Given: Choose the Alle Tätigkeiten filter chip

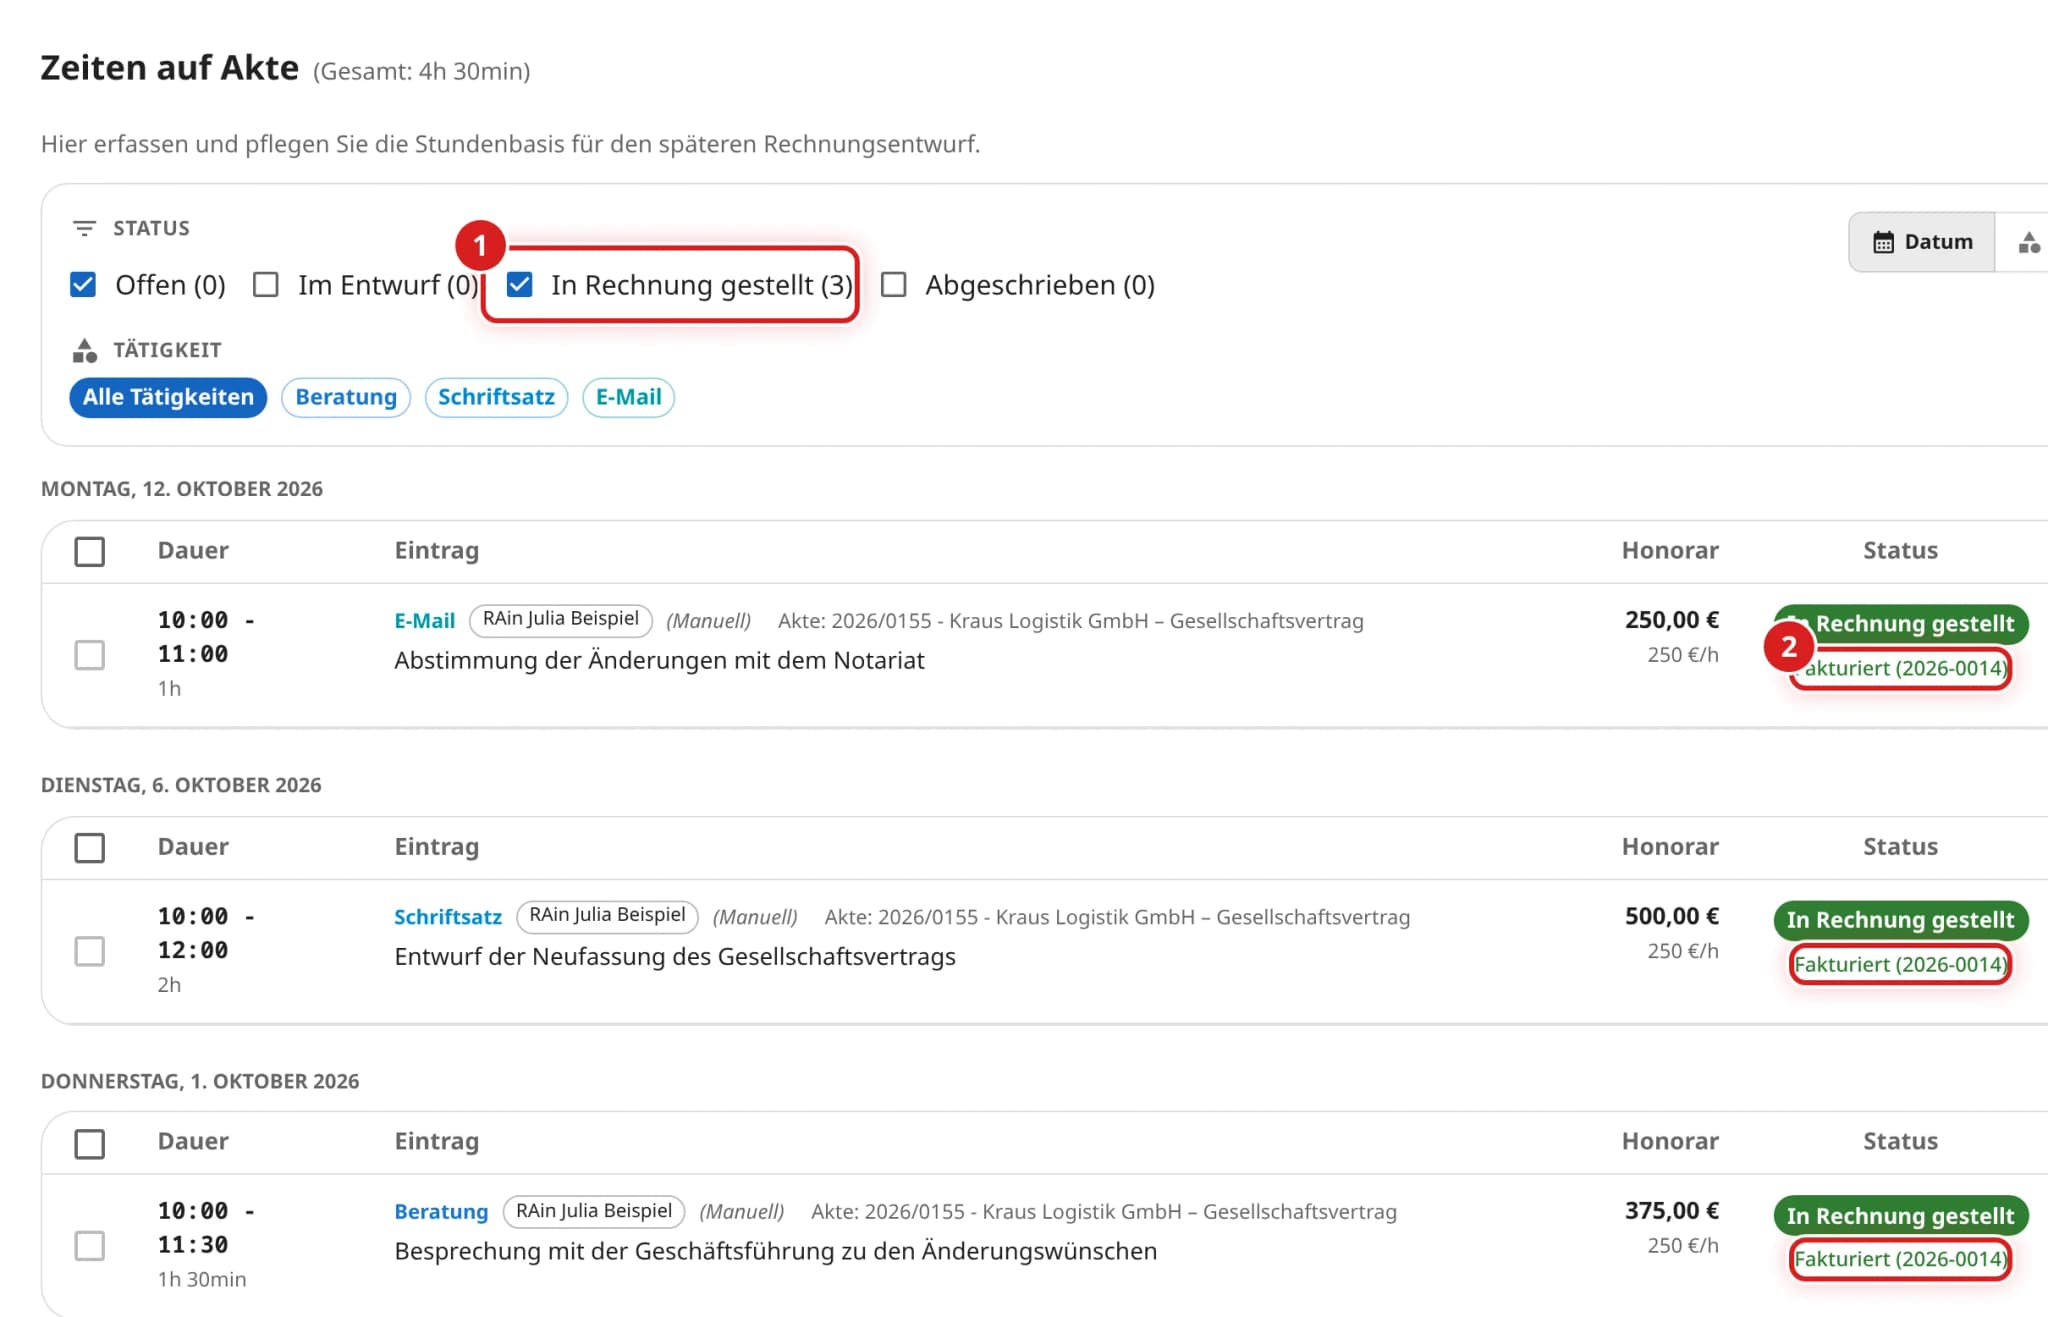Looking at the screenshot, I should click(168, 397).
